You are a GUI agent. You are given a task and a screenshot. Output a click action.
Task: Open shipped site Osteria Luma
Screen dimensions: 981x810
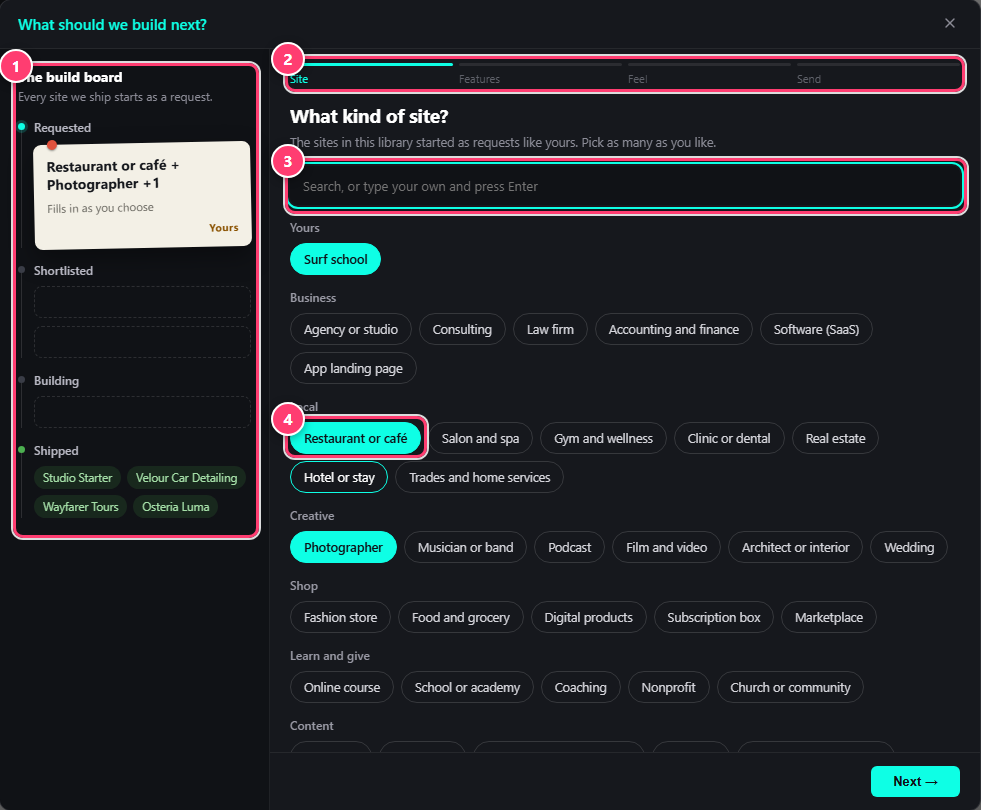tap(175, 507)
